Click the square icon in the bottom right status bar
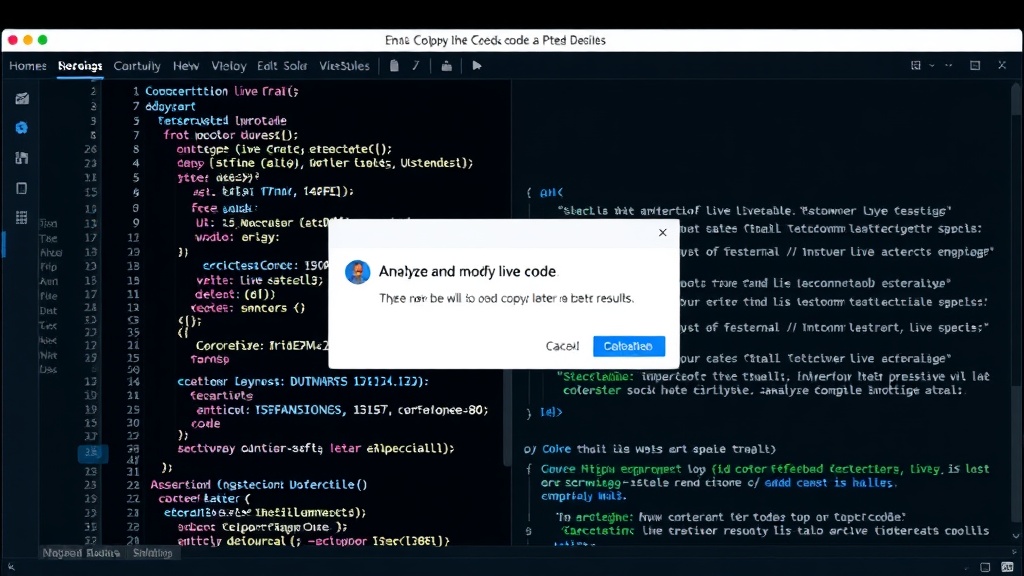The image size is (1024, 576). pyautogui.click(x=985, y=567)
